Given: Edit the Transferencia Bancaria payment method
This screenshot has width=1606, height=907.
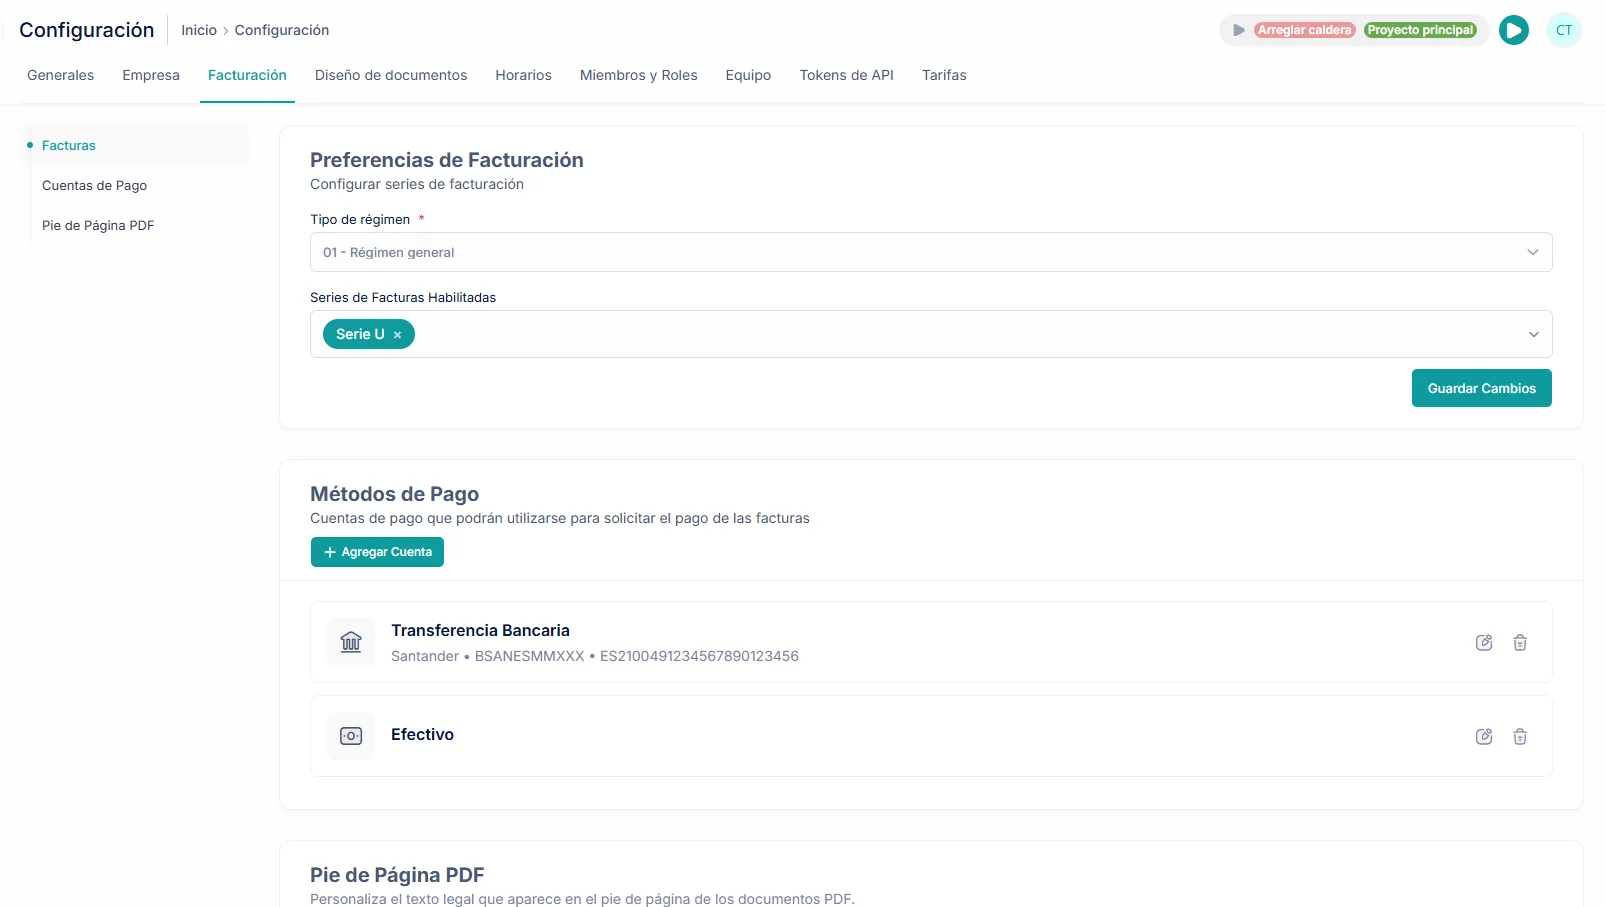Looking at the screenshot, I should pos(1484,643).
